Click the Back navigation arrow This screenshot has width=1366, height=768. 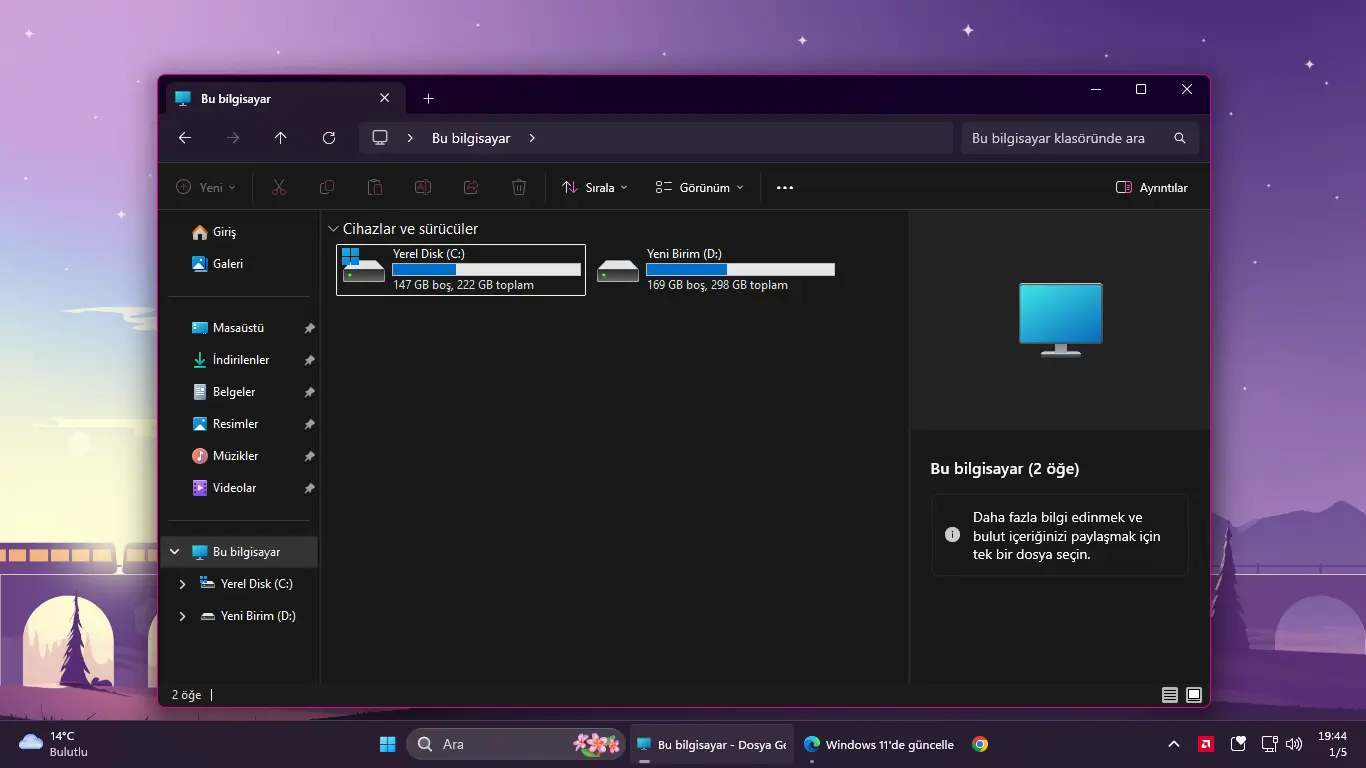(185, 138)
